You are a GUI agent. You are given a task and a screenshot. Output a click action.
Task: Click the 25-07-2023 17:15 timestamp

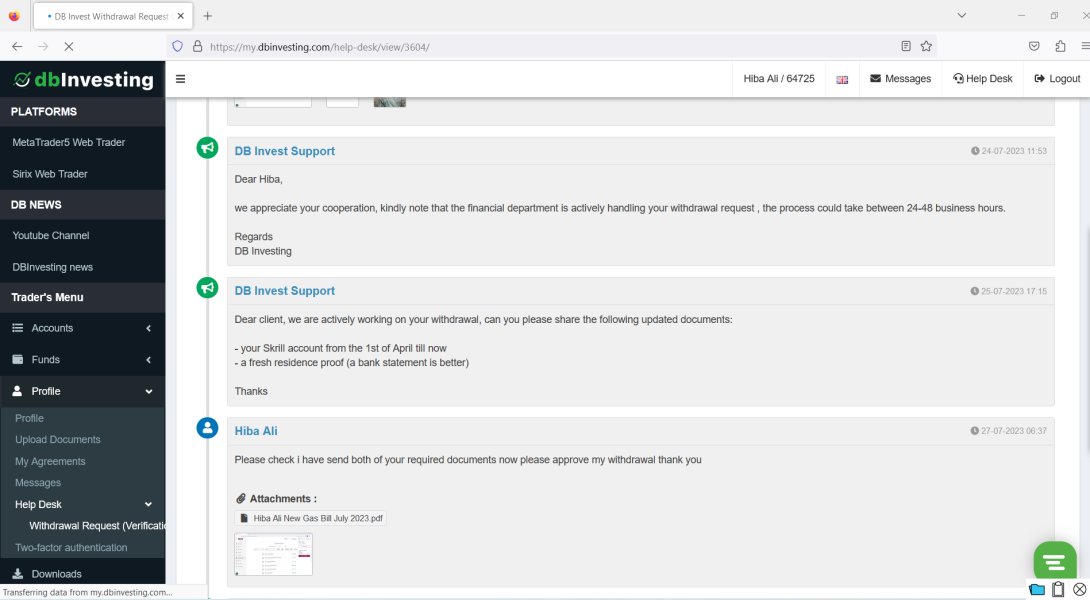pyautogui.click(x=1009, y=291)
